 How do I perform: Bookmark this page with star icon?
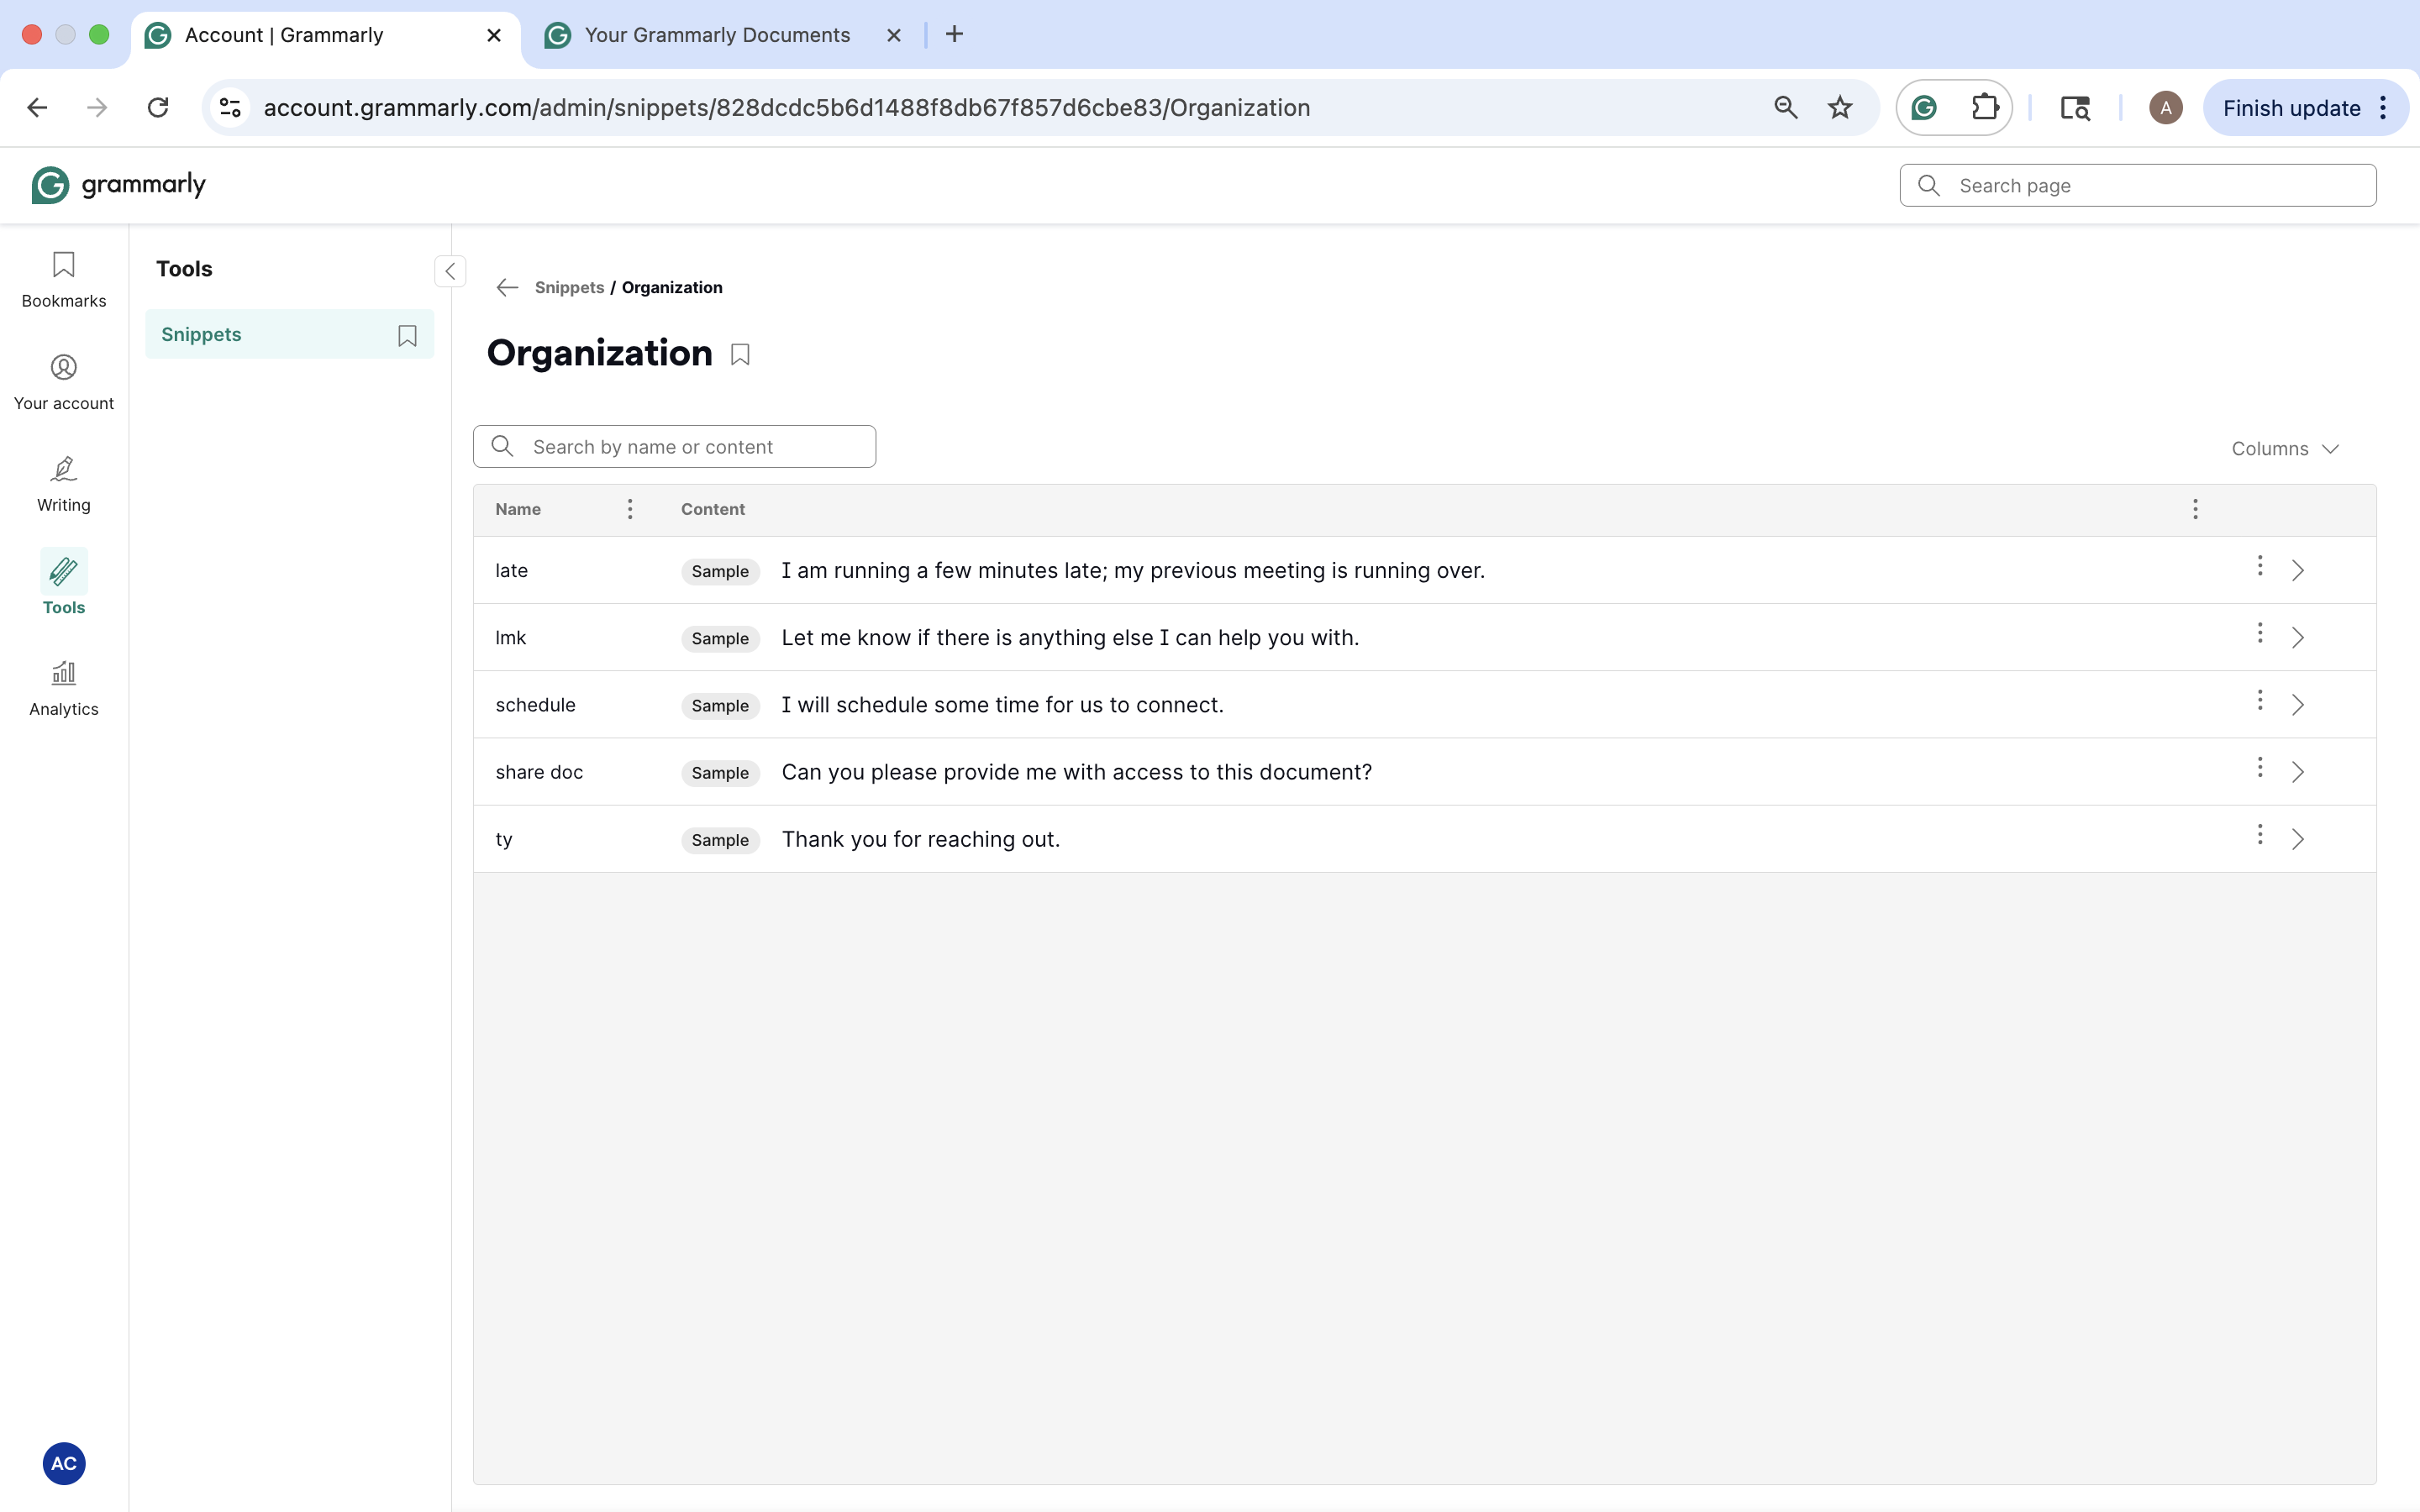[x=1840, y=108]
